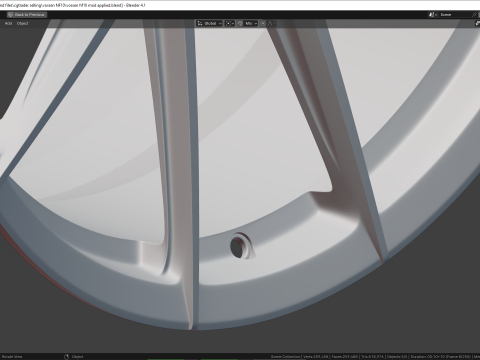Image resolution: width=480 pixels, height=360 pixels.
Task: Click the Objects count in status bar
Action: pyautogui.click(x=397, y=357)
